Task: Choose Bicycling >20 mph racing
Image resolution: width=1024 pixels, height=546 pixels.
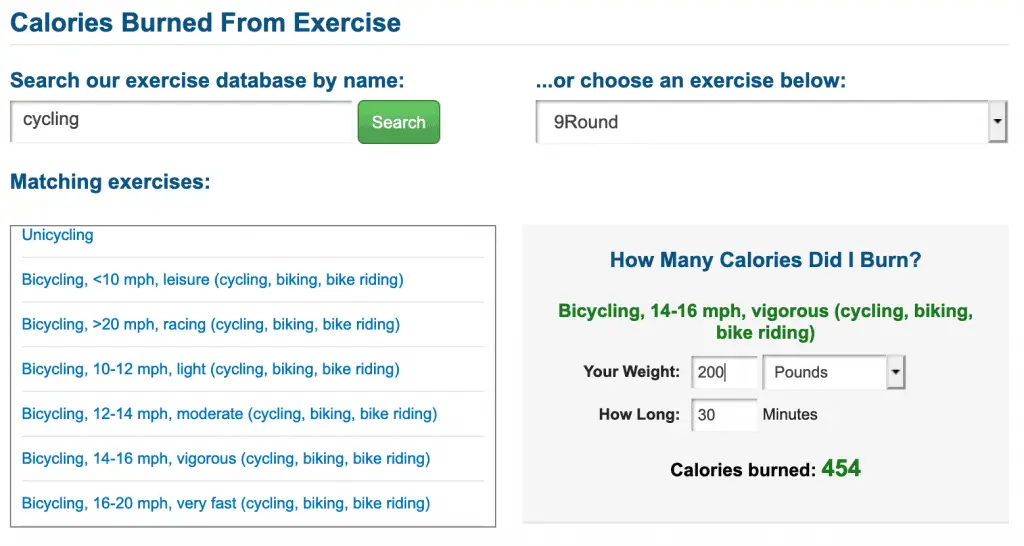Action: point(210,325)
